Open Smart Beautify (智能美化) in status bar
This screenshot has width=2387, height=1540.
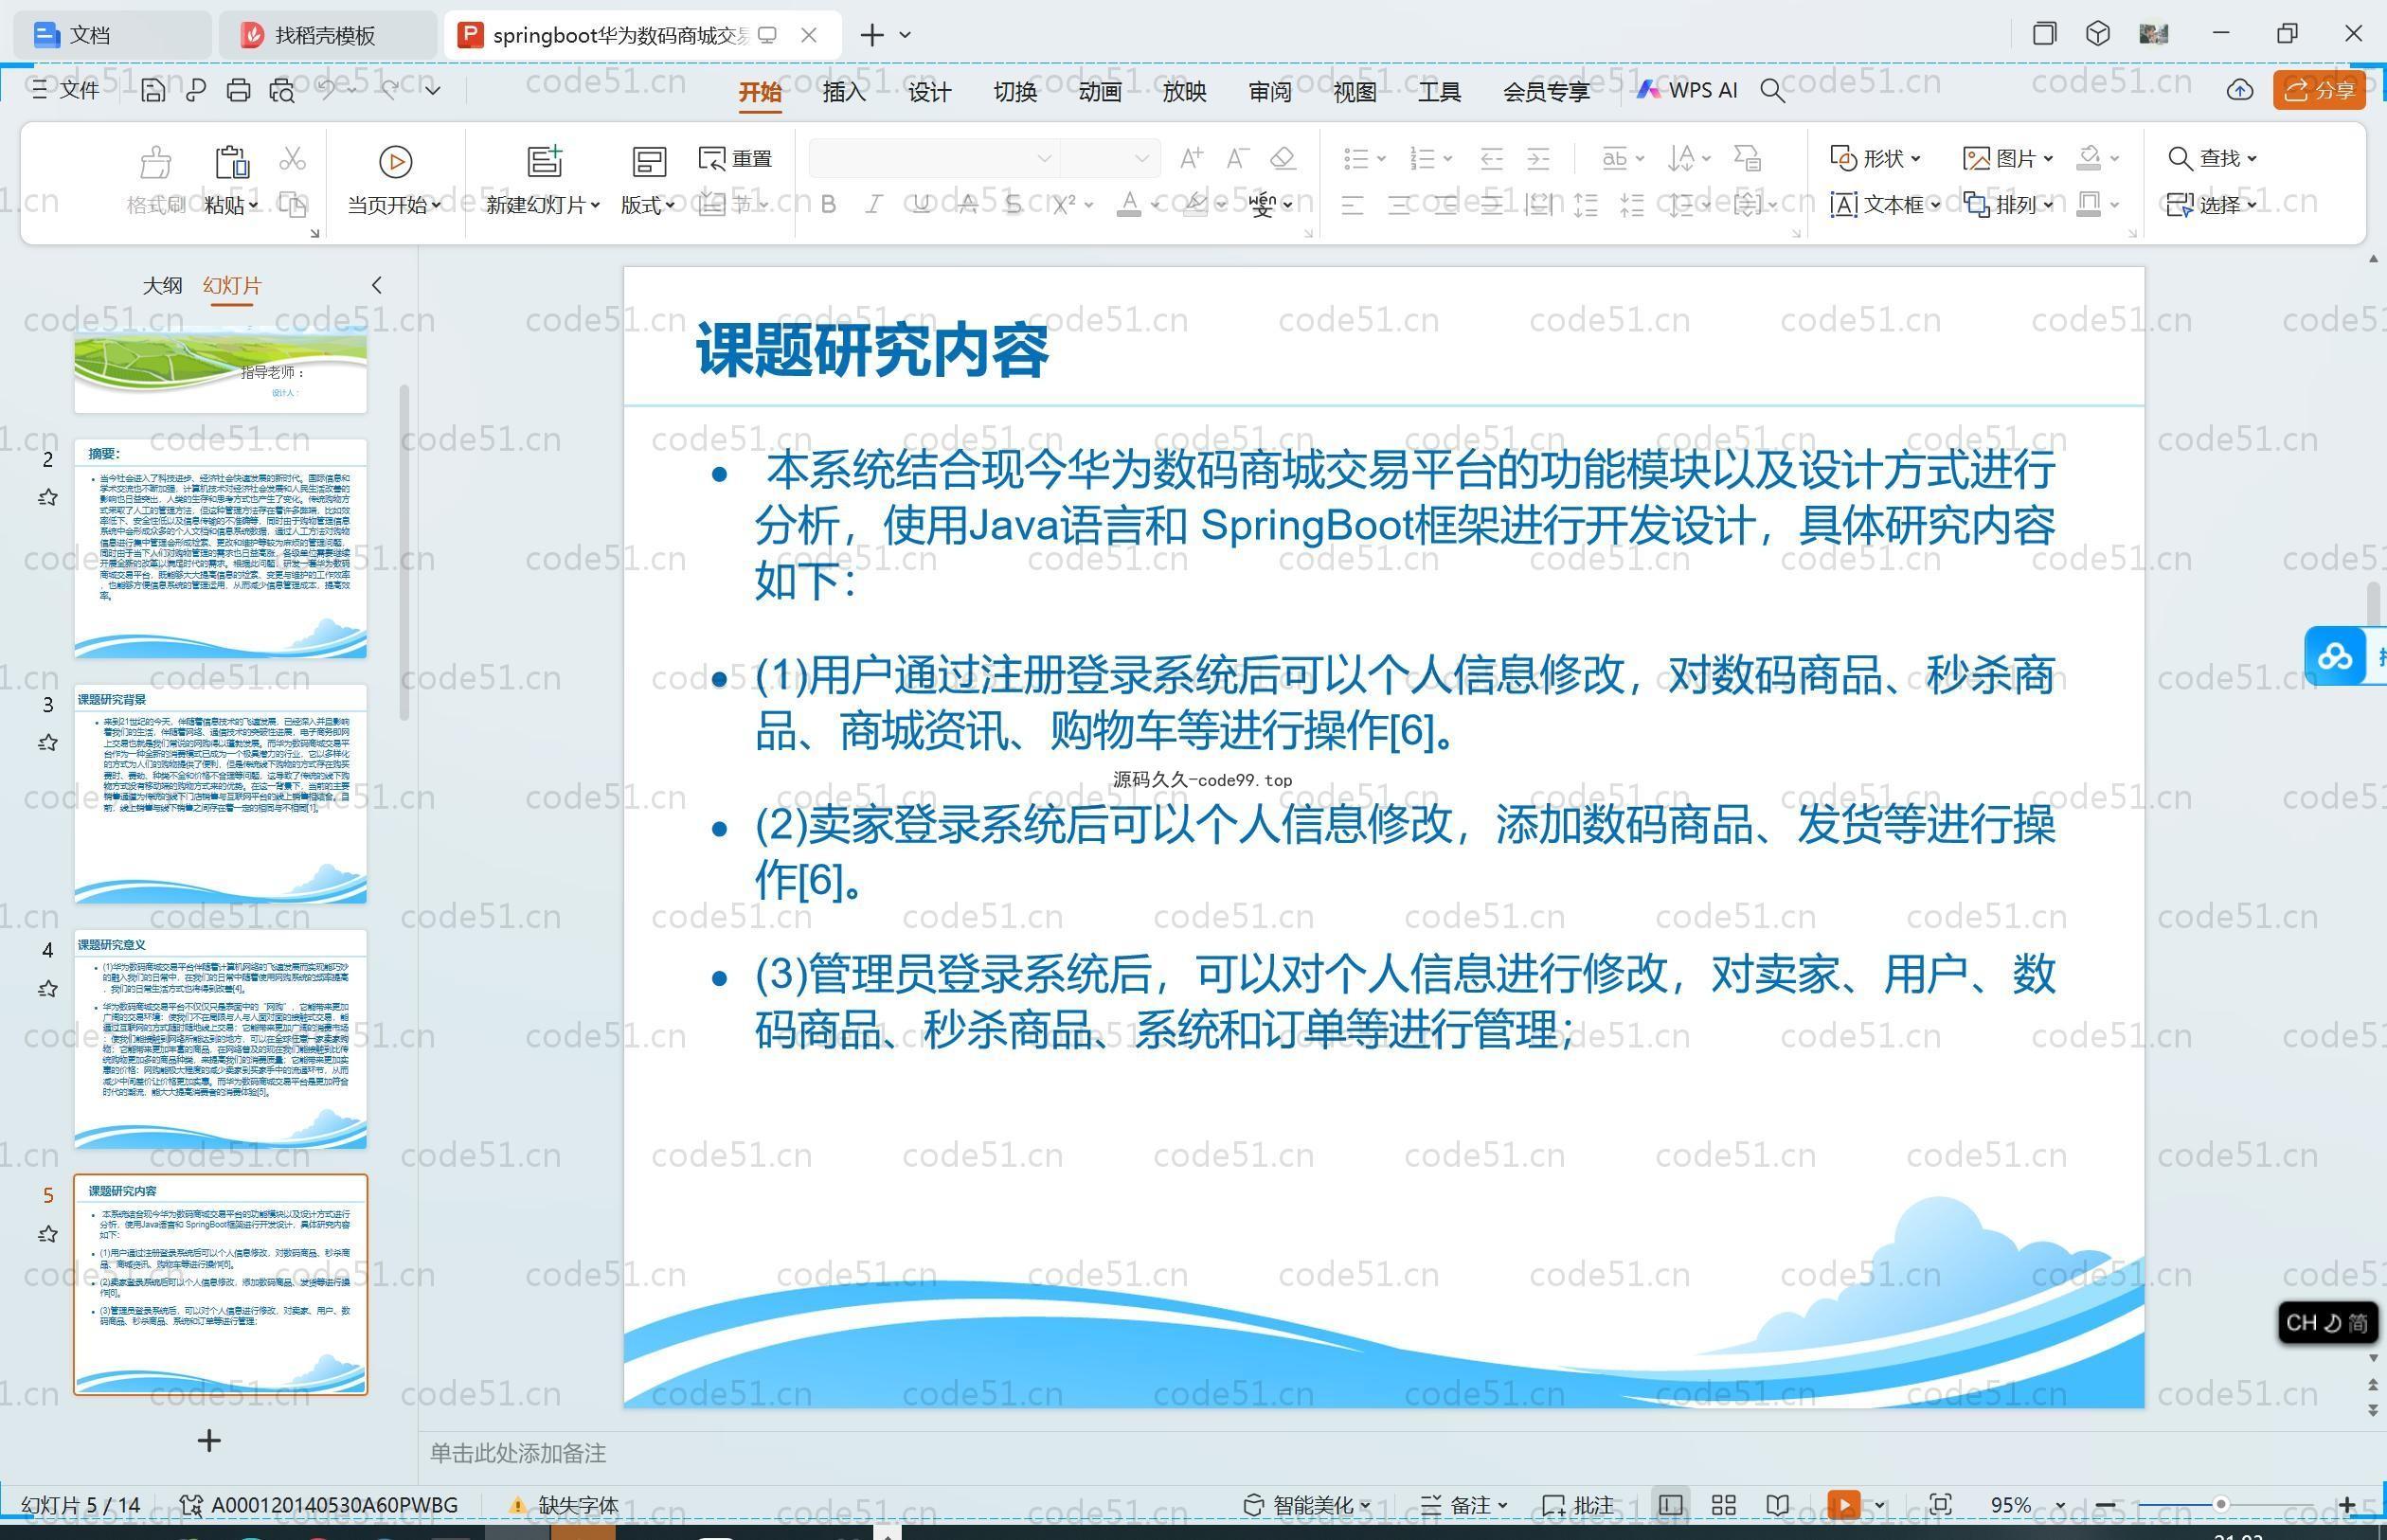point(1307,1505)
